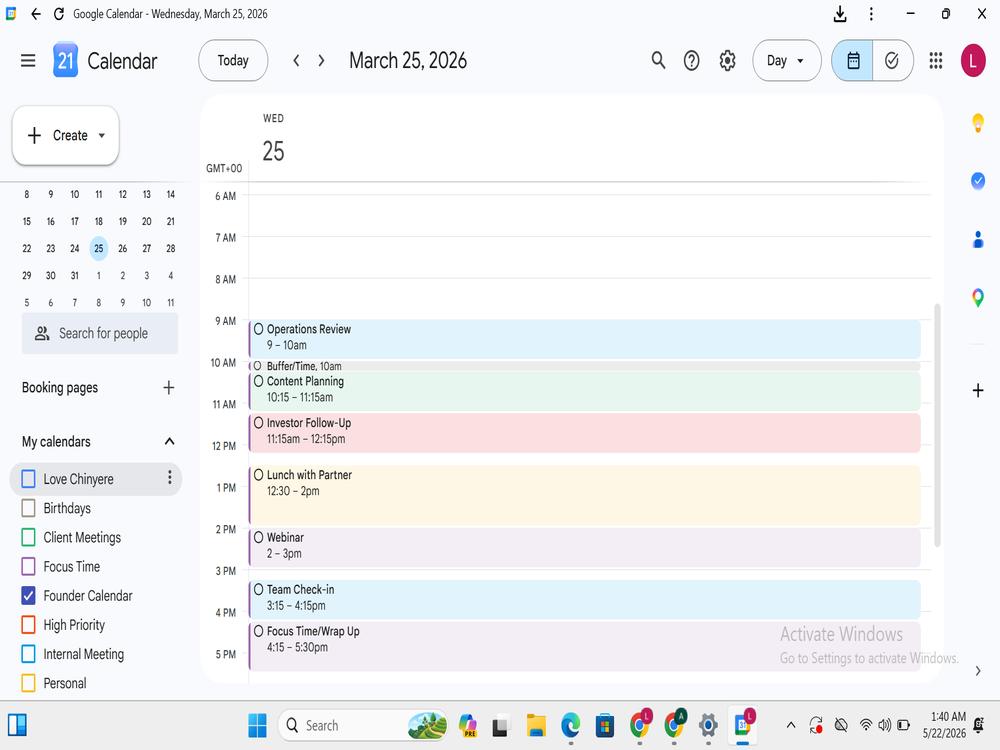
Task: Open options for Love Chinyere calendar
Action: [x=170, y=478]
